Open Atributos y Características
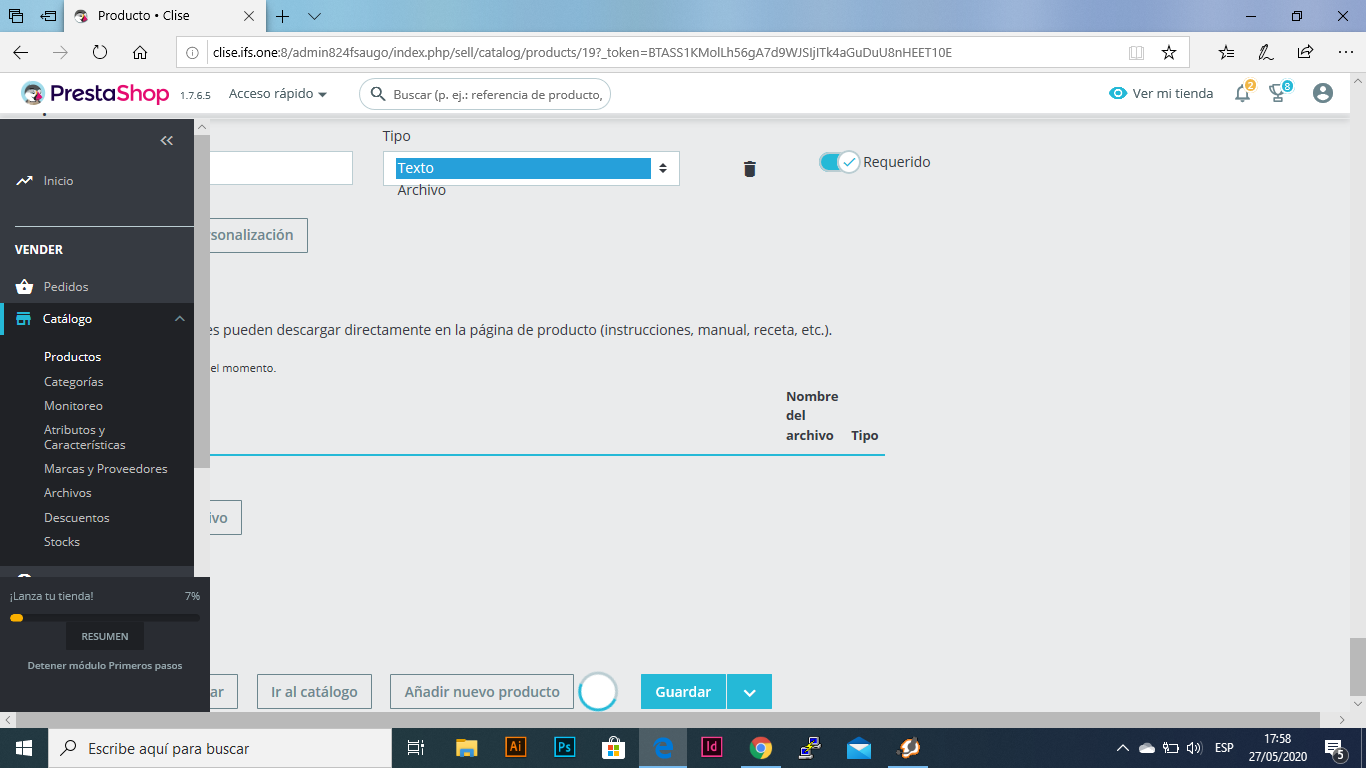The height and width of the screenshot is (768, 1366). 85,437
